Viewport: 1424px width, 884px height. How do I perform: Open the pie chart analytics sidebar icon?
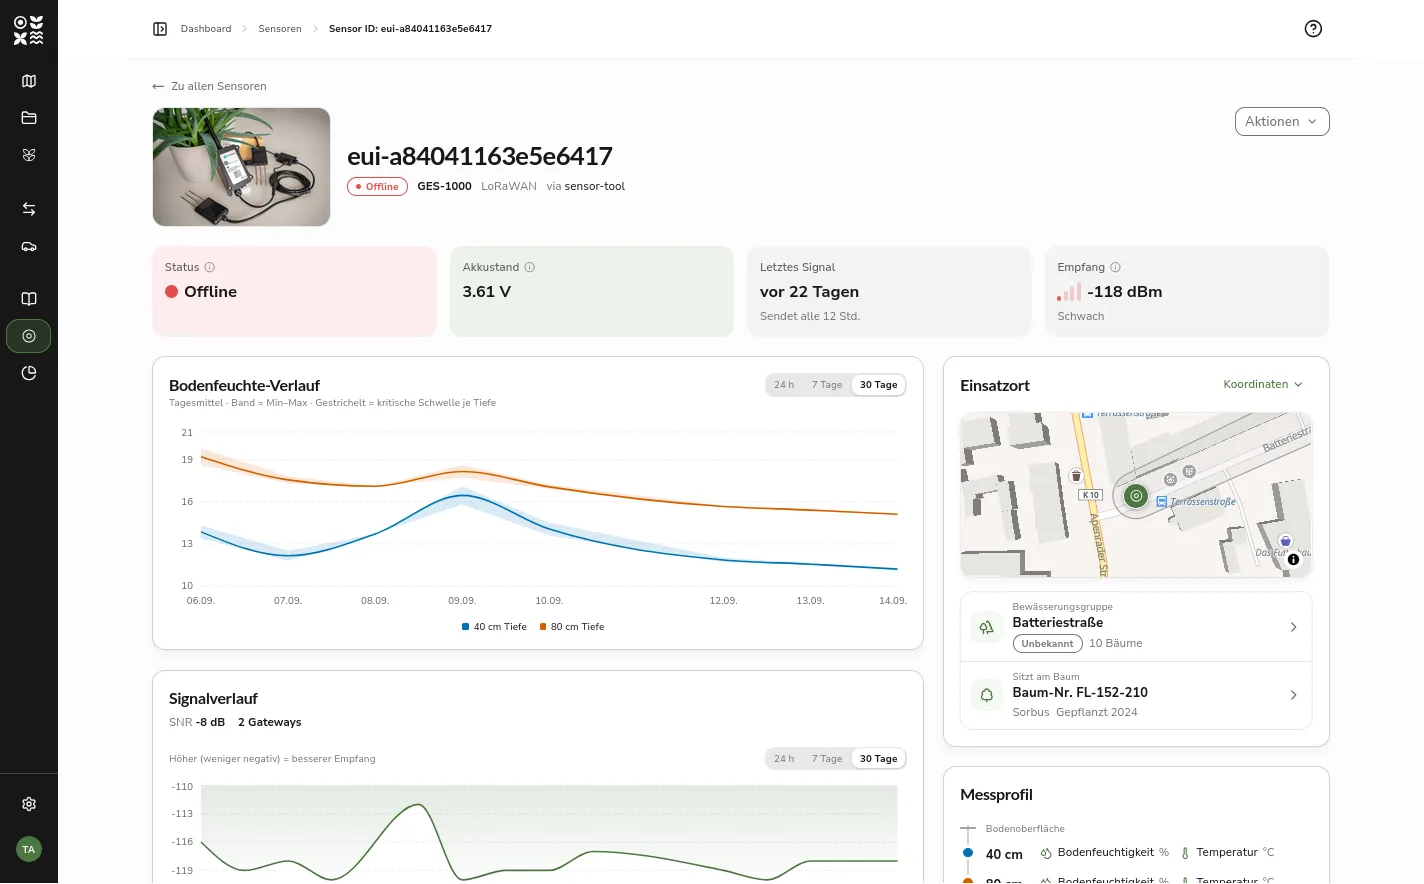(x=29, y=373)
